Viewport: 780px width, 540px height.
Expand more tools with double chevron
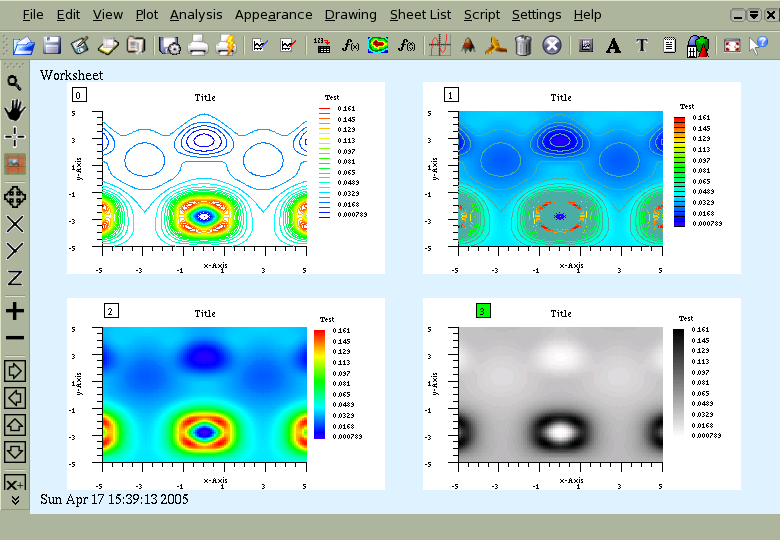(15, 500)
